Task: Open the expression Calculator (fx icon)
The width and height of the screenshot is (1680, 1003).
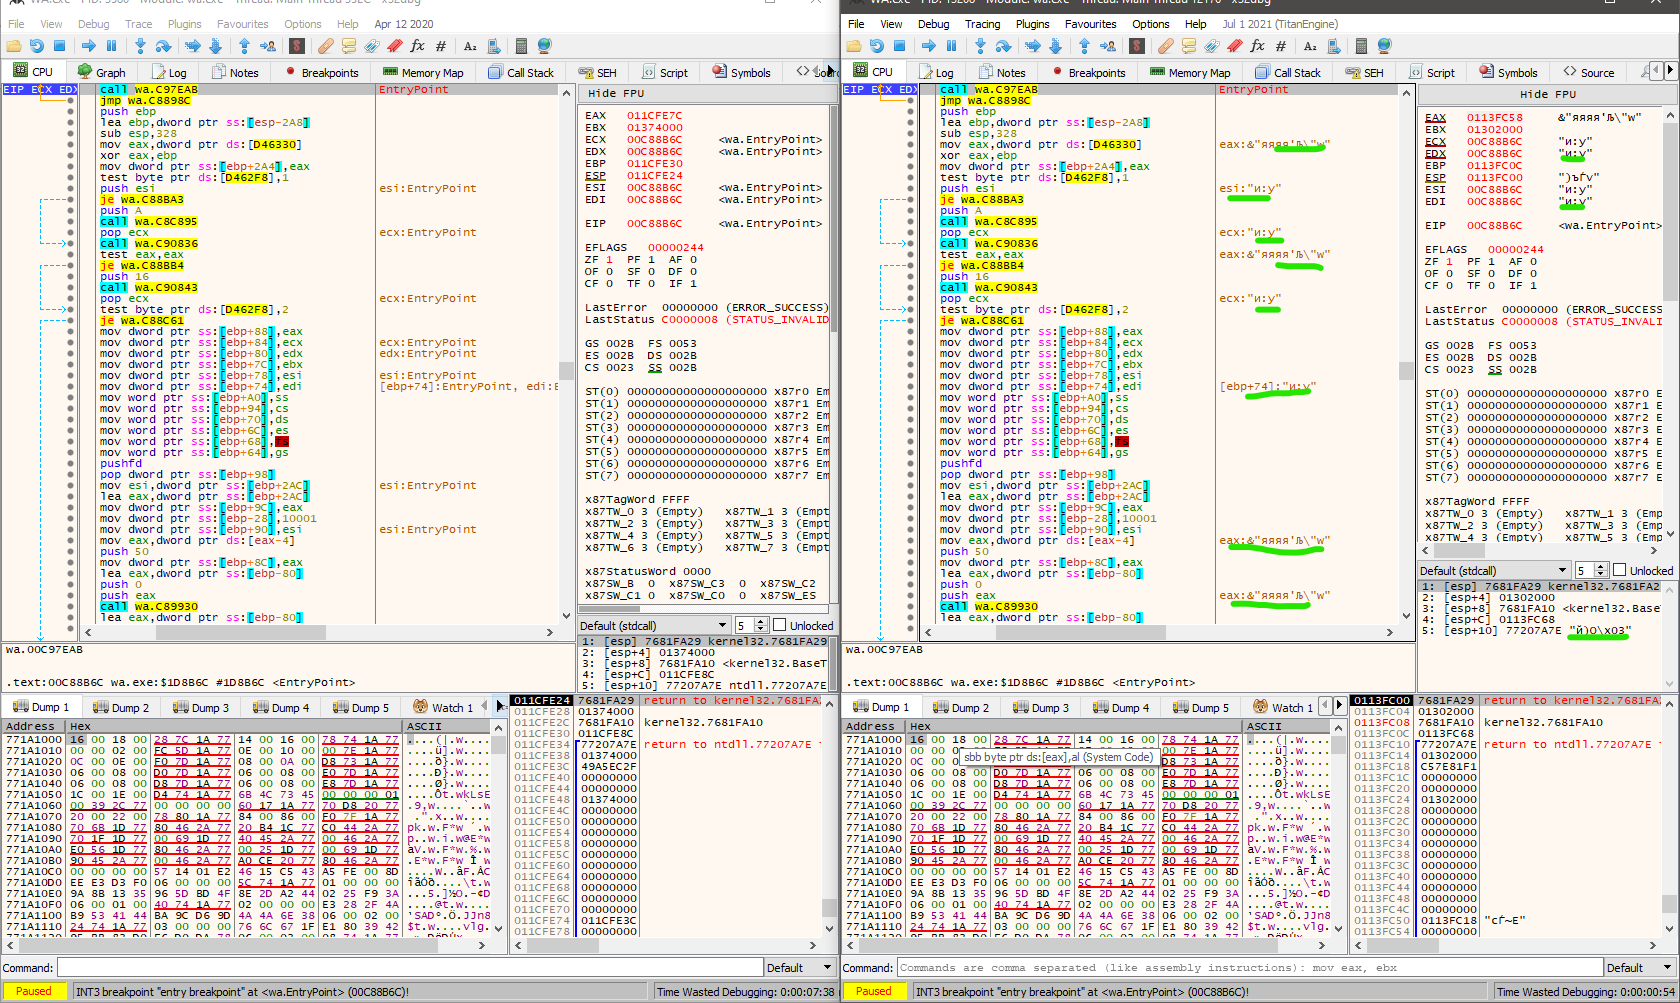Action: point(419,45)
